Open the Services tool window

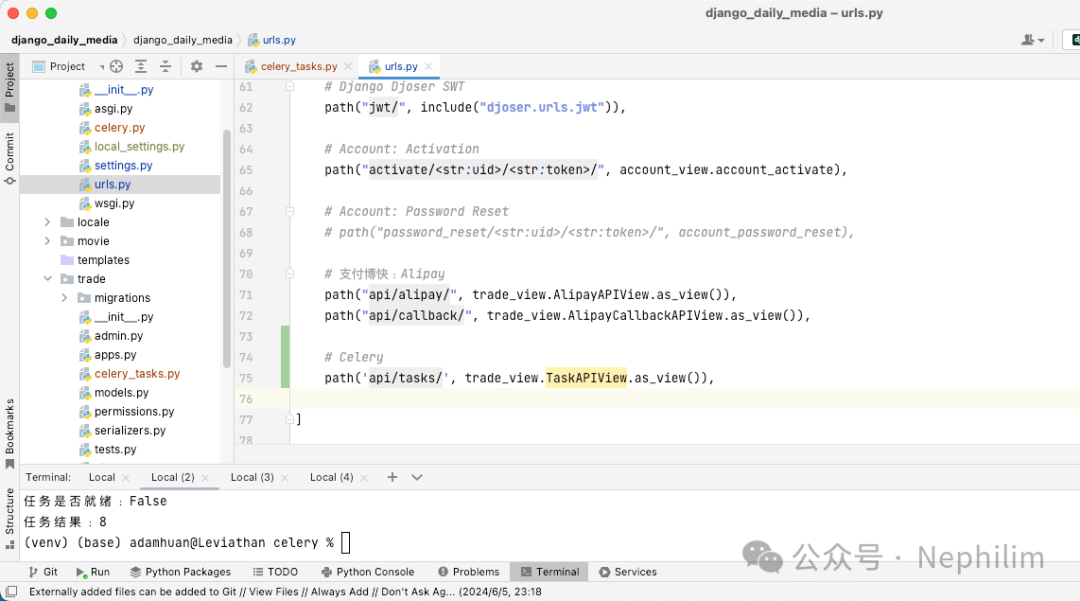pyautogui.click(x=628, y=571)
